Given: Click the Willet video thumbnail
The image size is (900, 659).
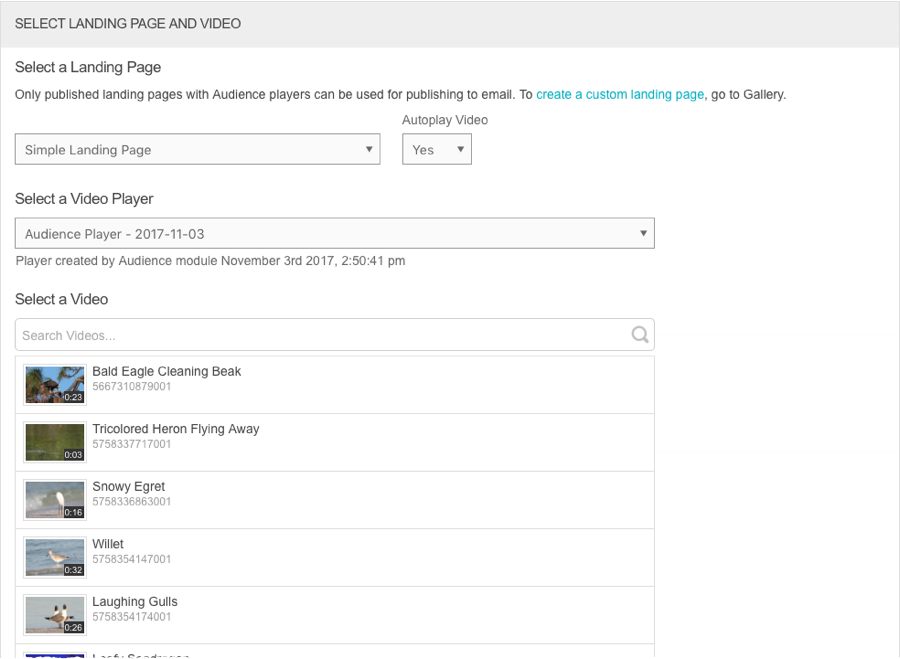Looking at the screenshot, I should coord(55,558).
